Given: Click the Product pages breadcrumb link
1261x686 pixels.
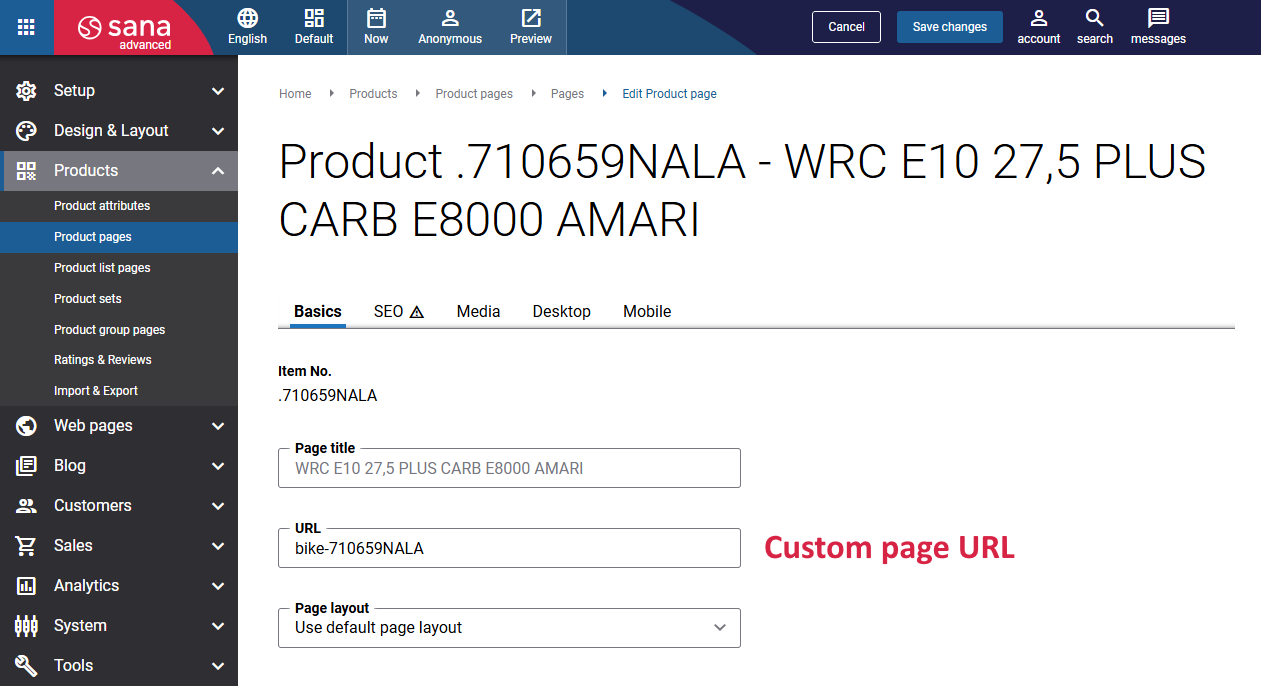Looking at the screenshot, I should (474, 94).
